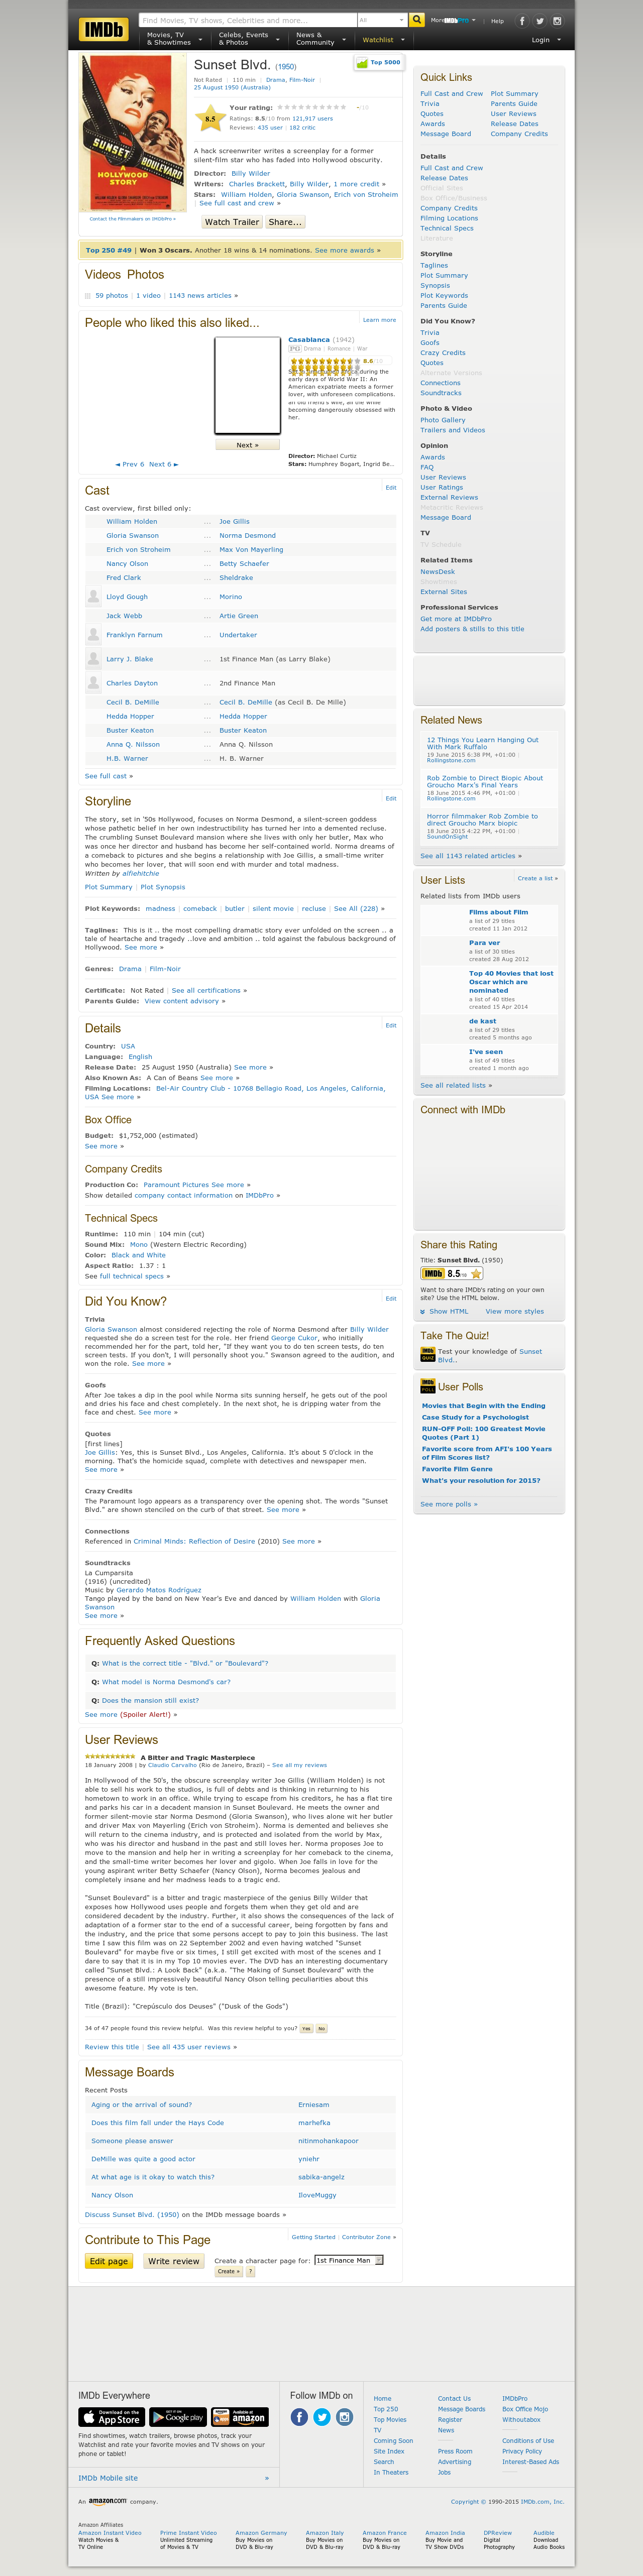Set your rating using the grey stars
This screenshot has height=2576, width=643.
[x=311, y=107]
